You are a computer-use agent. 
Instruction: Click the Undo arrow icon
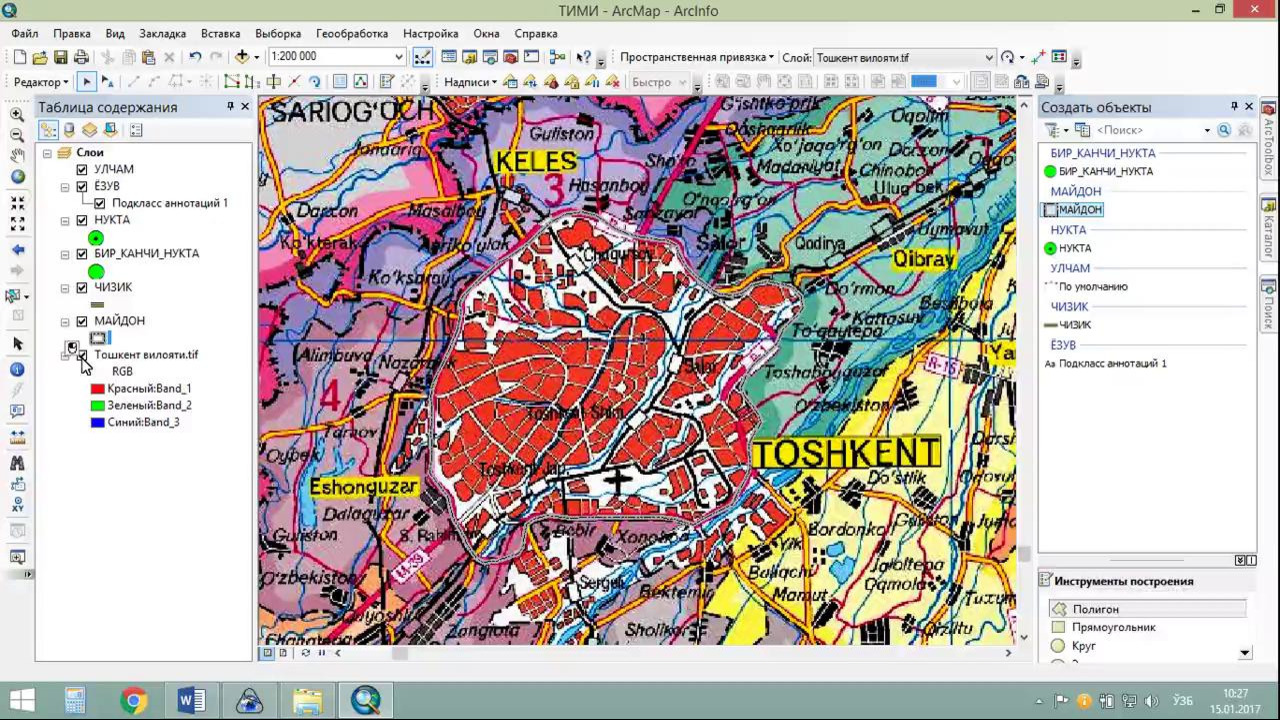coord(195,58)
